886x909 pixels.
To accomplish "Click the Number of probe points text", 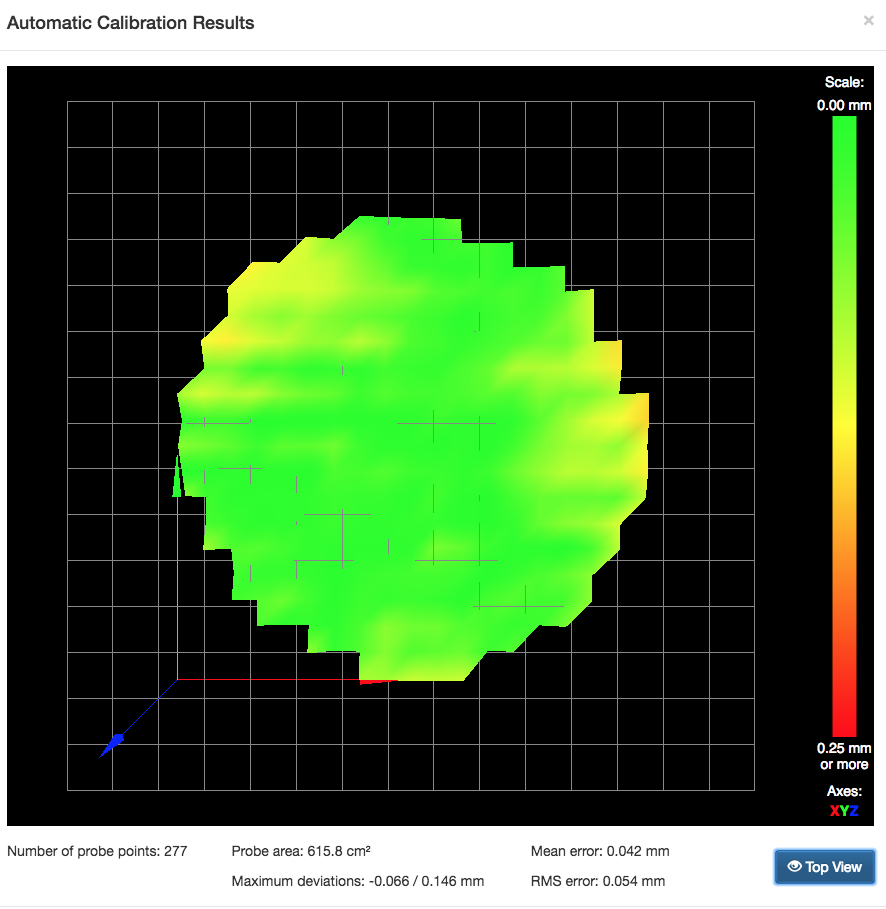I will [97, 852].
